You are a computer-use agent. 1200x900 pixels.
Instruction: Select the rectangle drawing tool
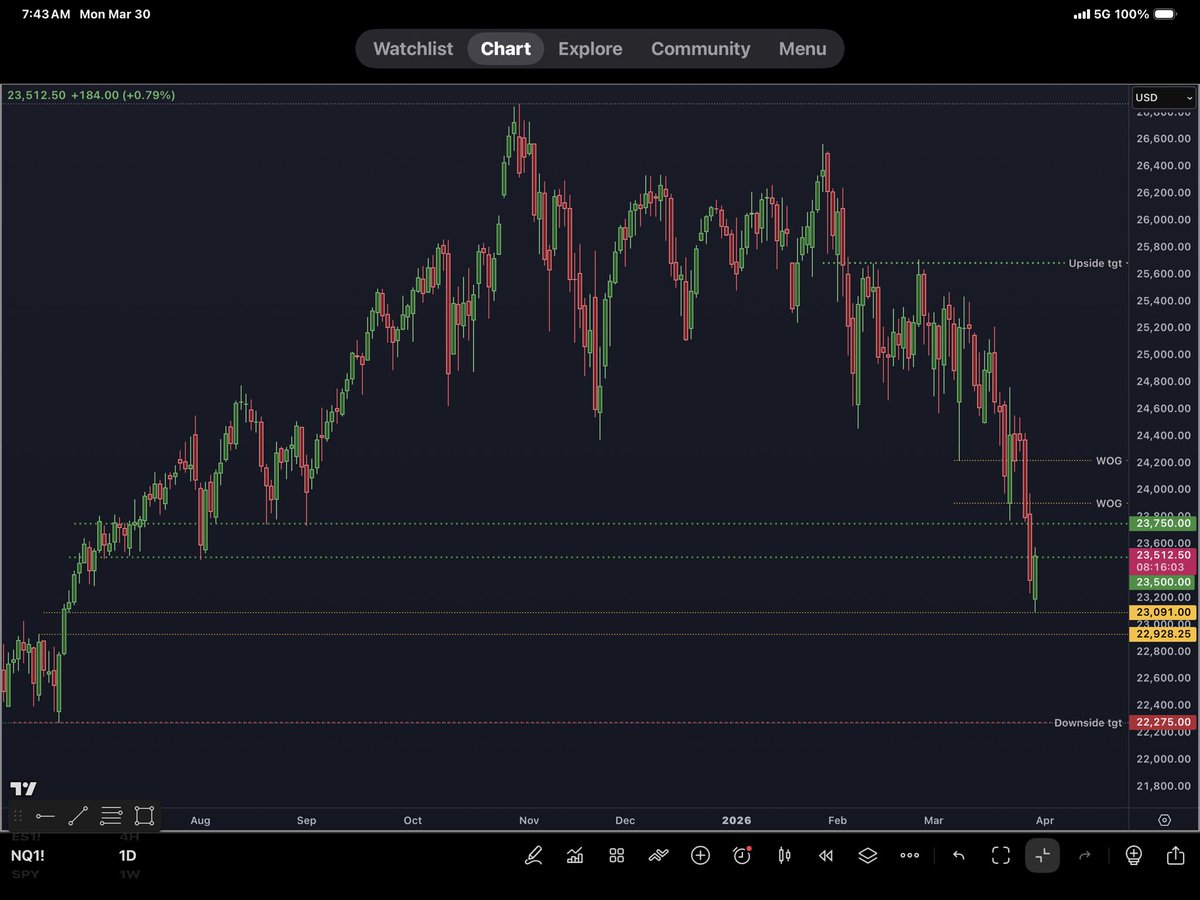[x=144, y=816]
